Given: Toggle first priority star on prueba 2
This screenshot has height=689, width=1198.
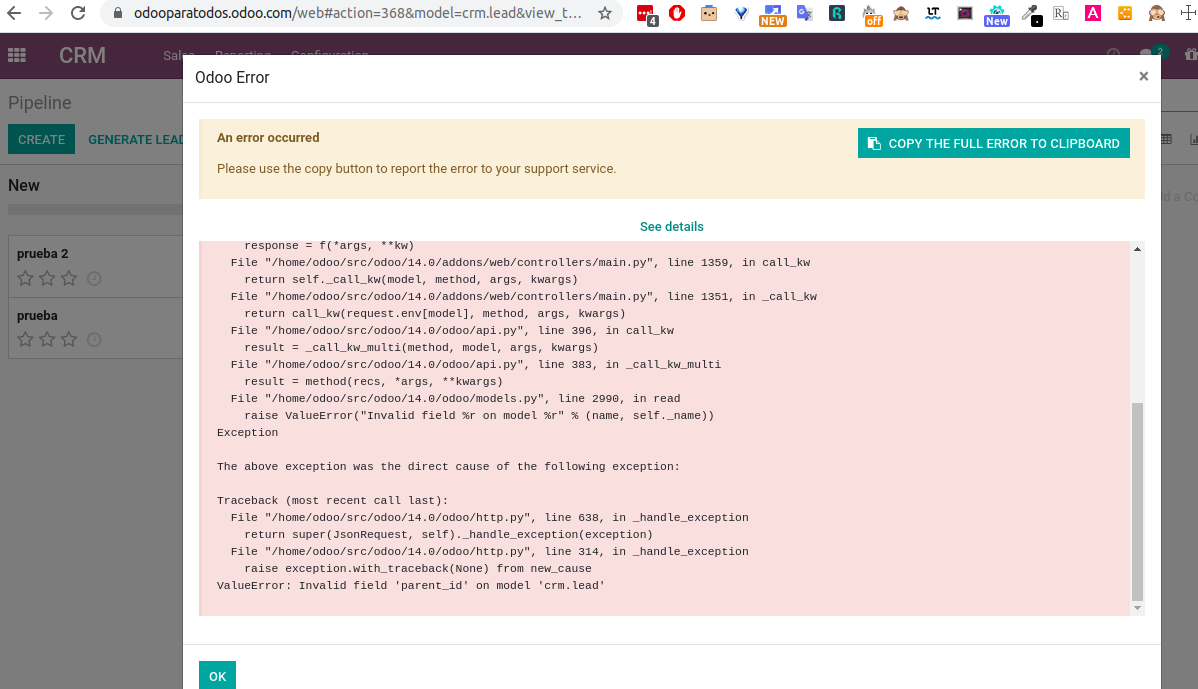Looking at the screenshot, I should (25, 278).
